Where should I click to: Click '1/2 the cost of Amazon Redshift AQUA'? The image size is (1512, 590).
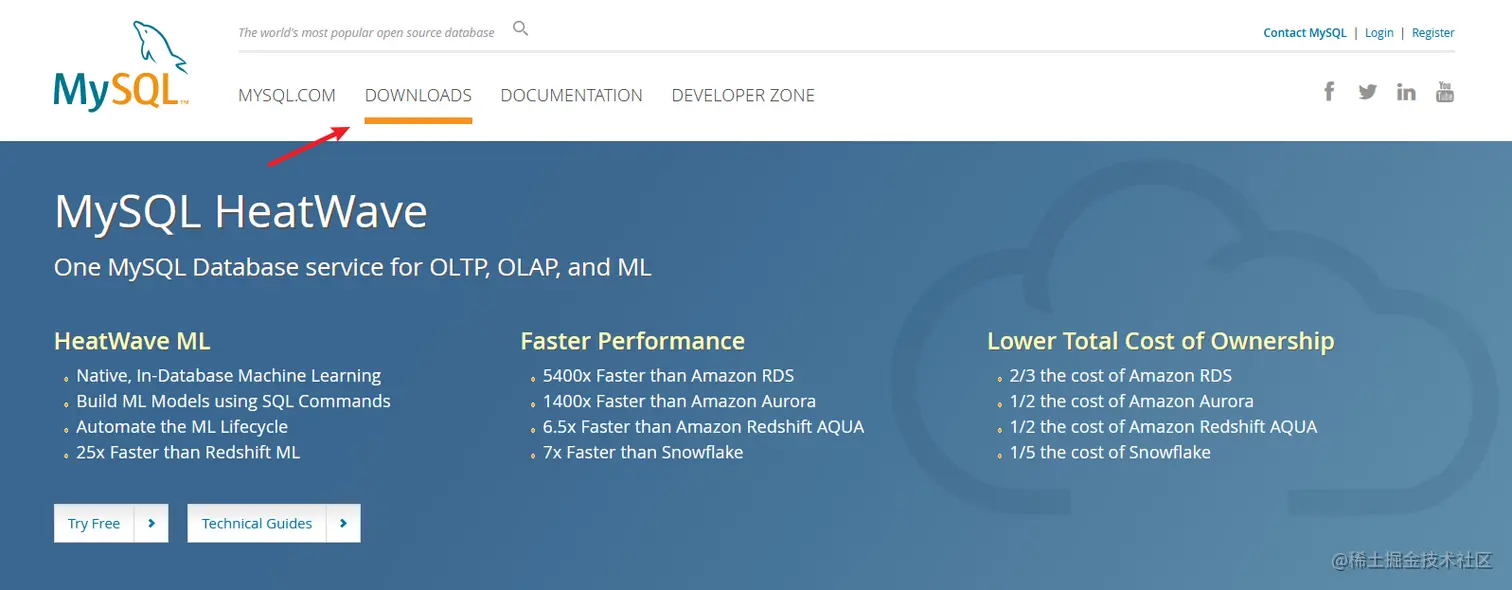point(1164,427)
